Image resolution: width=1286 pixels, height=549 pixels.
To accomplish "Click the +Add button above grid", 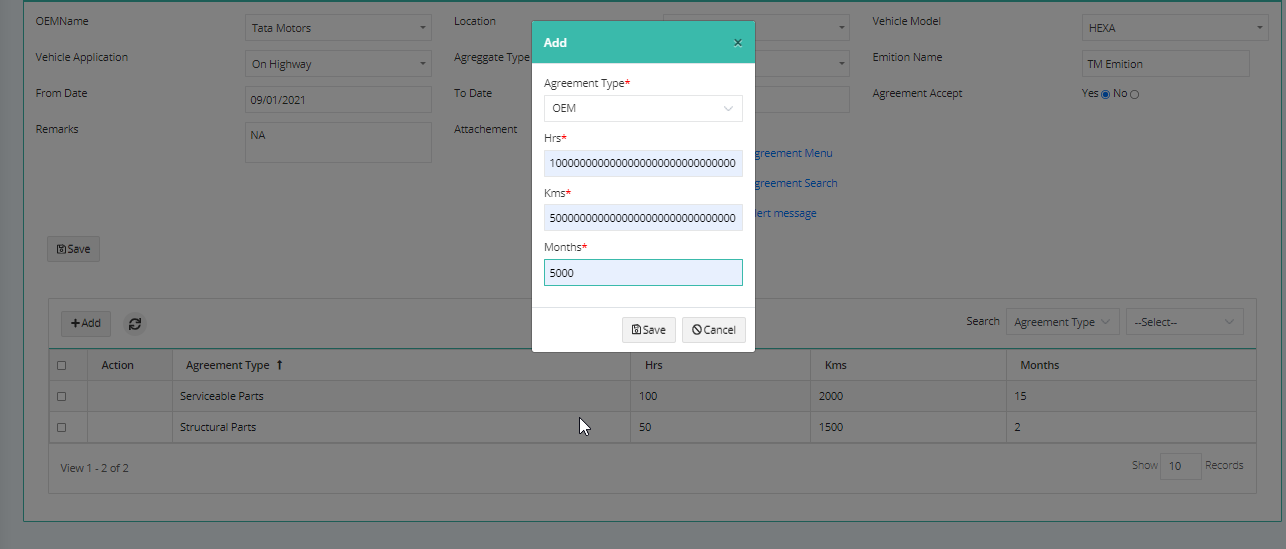I will [x=86, y=323].
